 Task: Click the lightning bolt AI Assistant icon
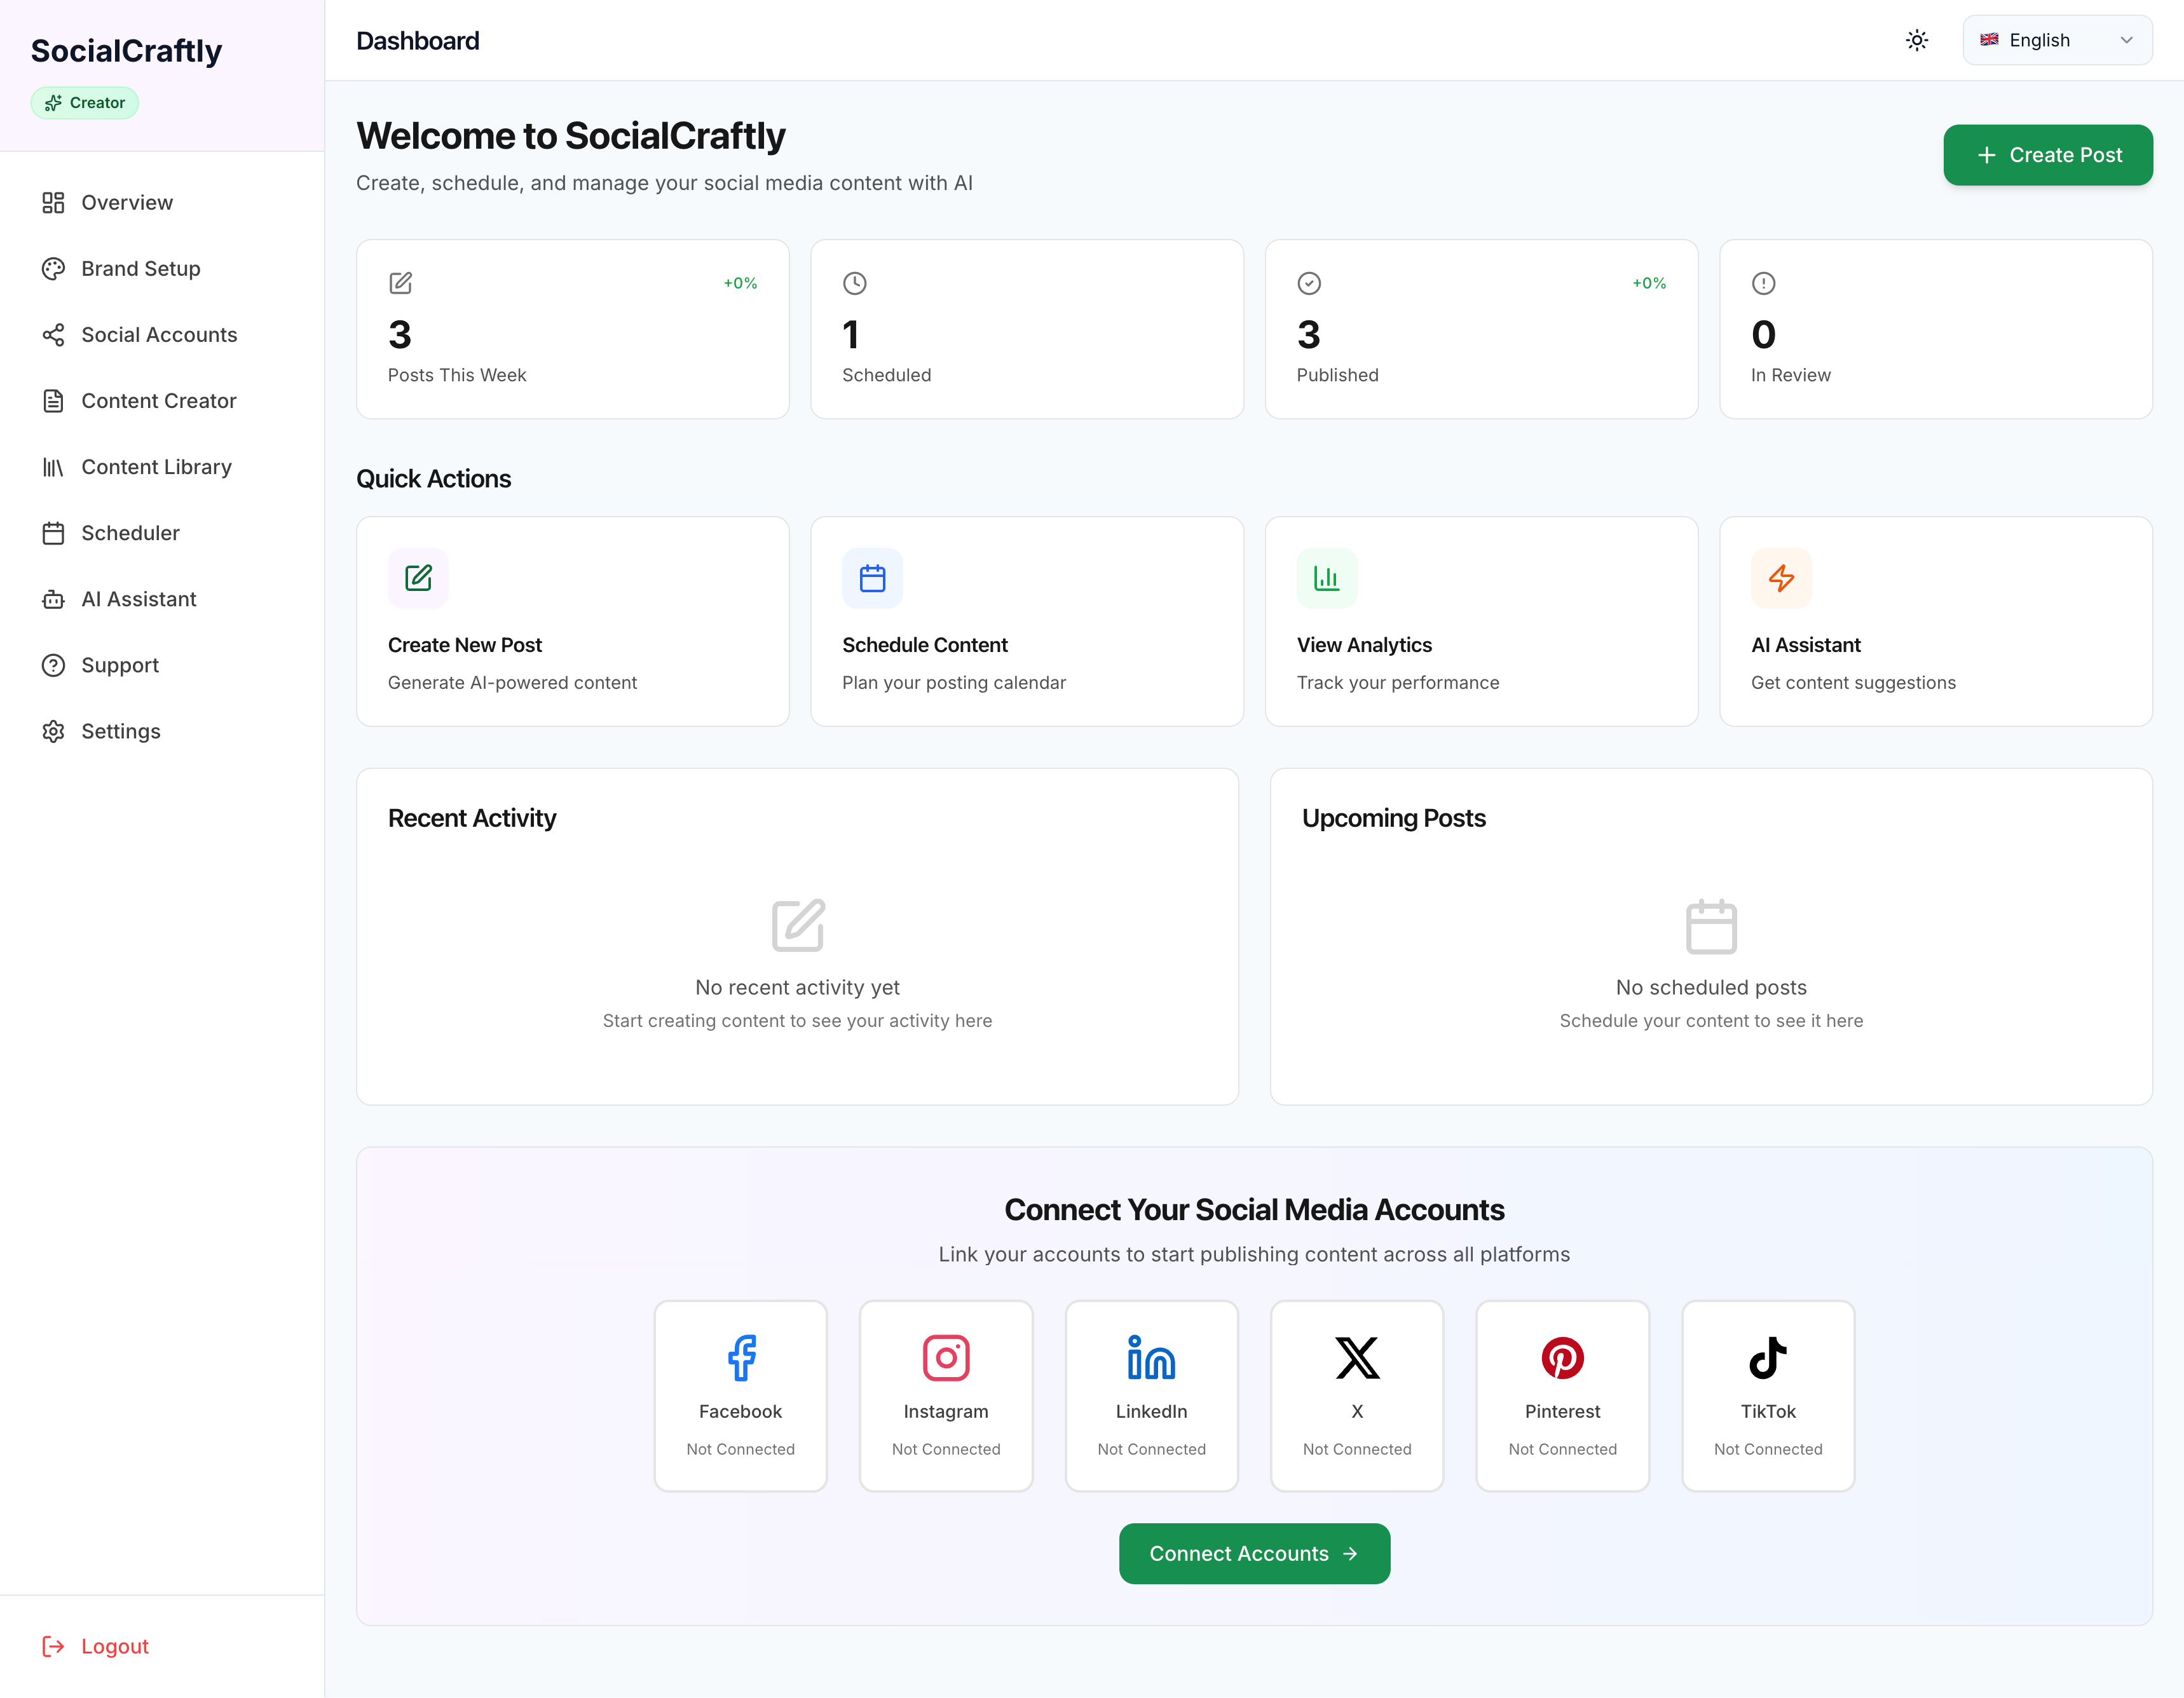tap(1780, 578)
